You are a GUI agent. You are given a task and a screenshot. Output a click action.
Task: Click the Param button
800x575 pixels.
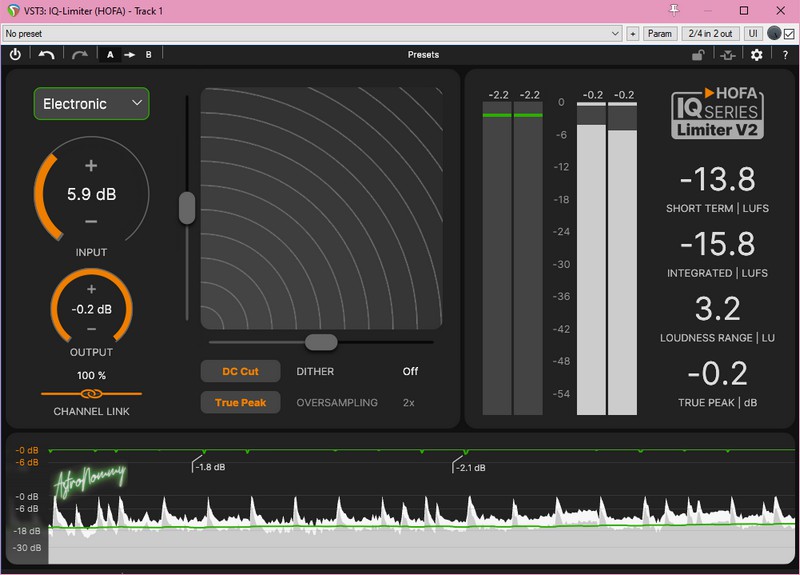click(659, 33)
